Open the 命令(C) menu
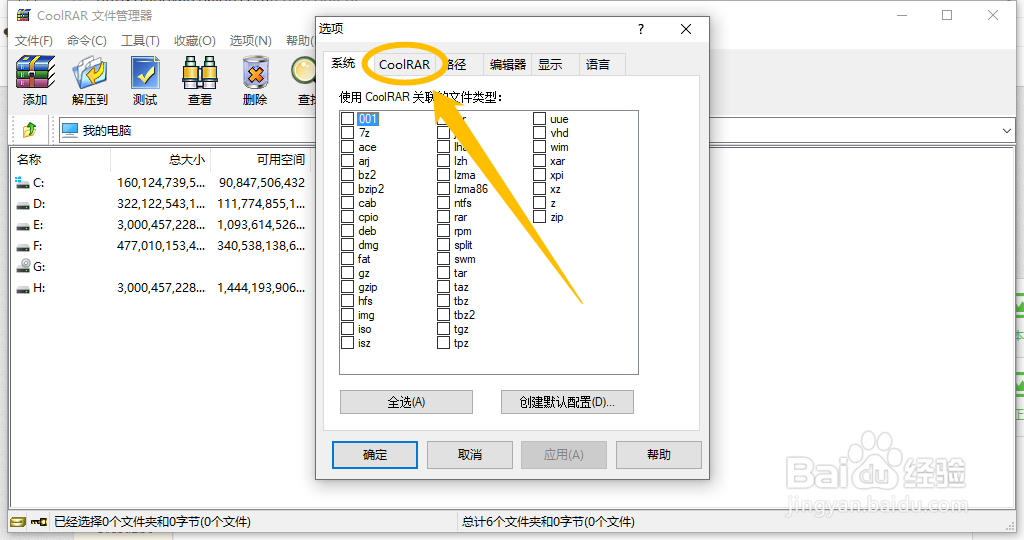 87,40
